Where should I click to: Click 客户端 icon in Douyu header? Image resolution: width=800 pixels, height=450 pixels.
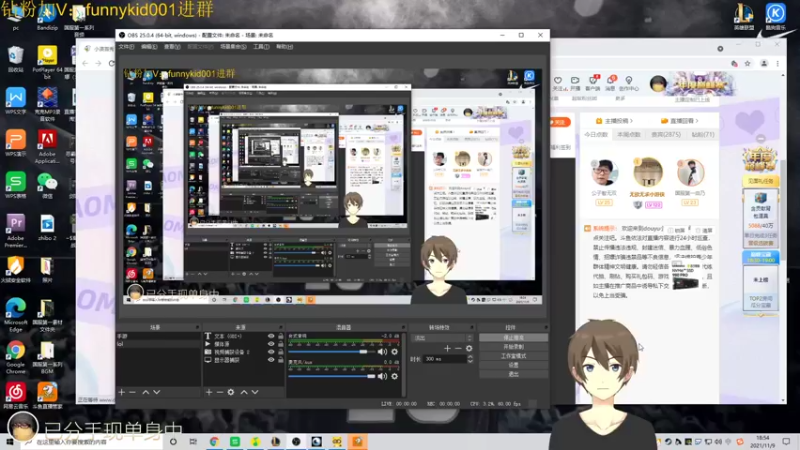click(593, 80)
